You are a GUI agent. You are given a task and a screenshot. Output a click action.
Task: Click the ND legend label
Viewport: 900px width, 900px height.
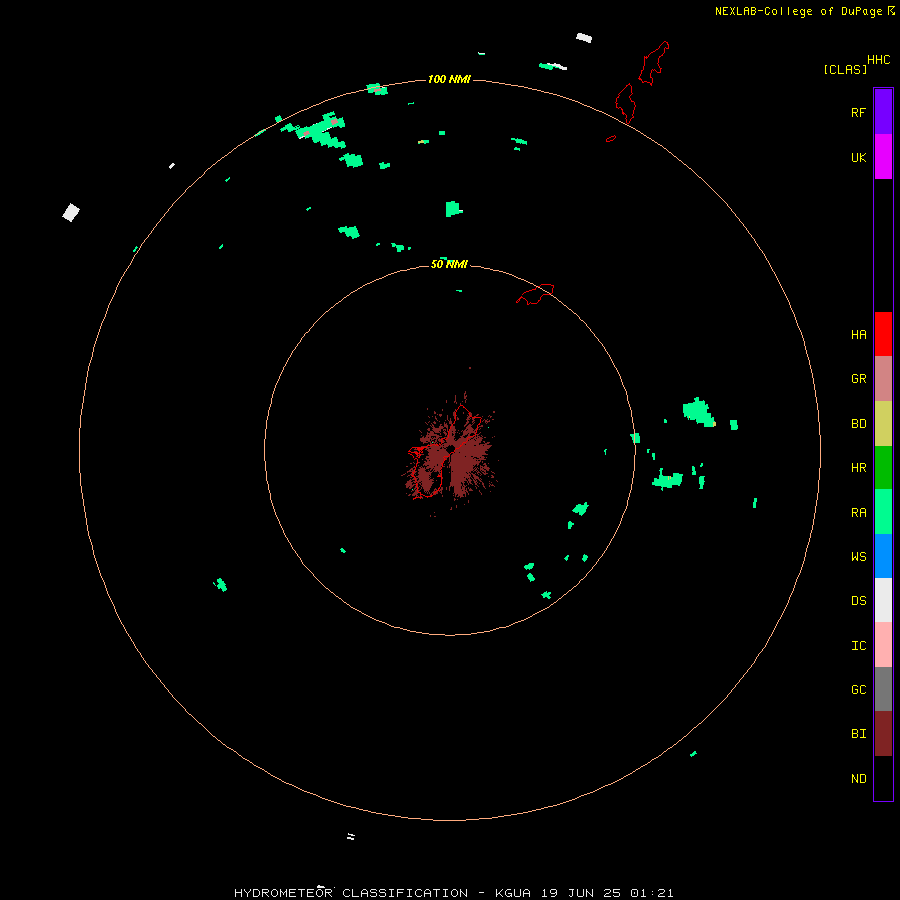point(858,779)
